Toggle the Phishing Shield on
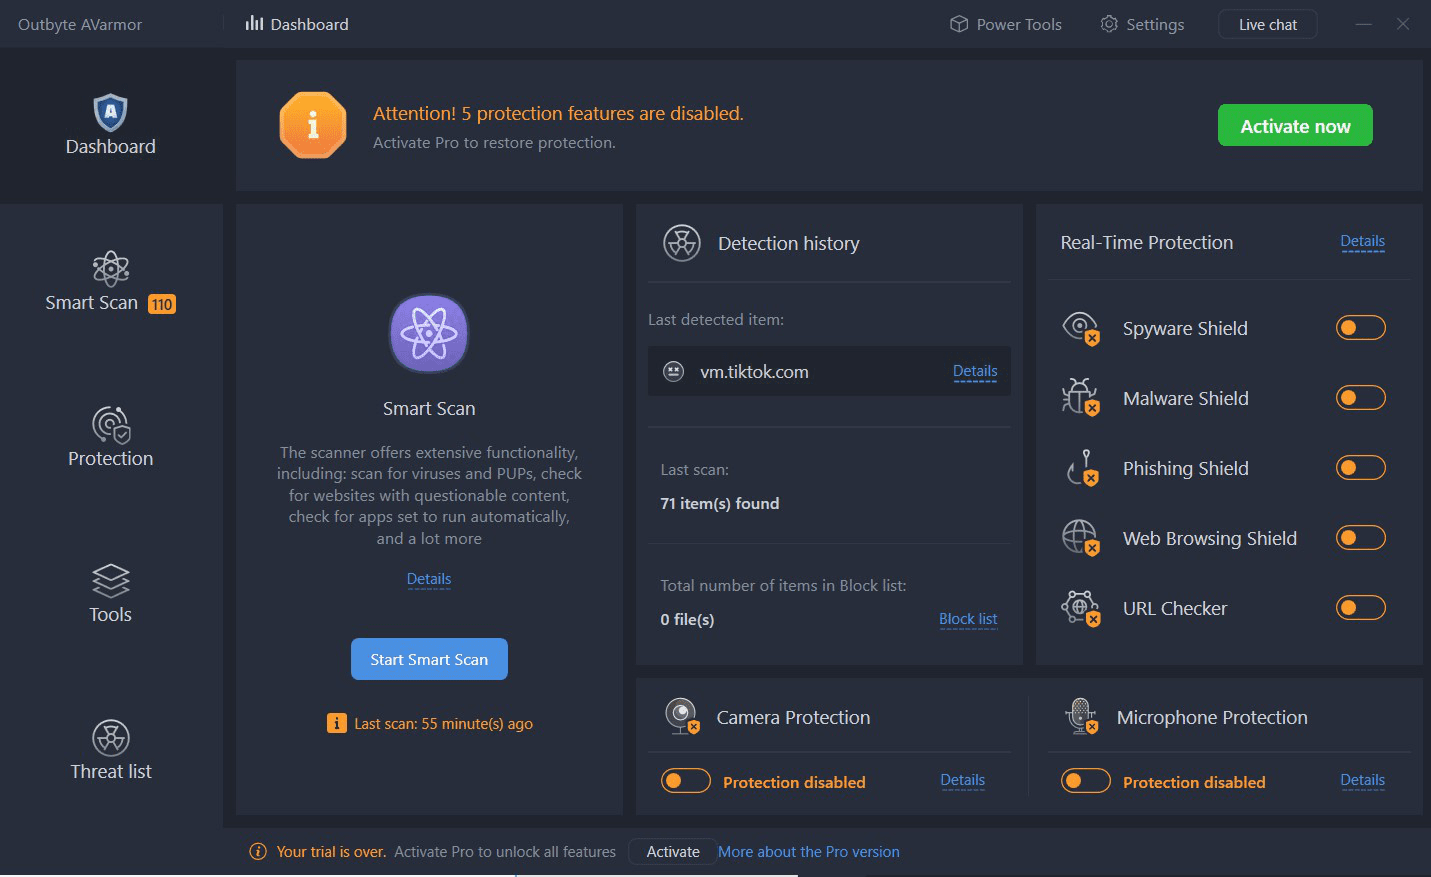The height and width of the screenshot is (877, 1431). pos(1360,468)
